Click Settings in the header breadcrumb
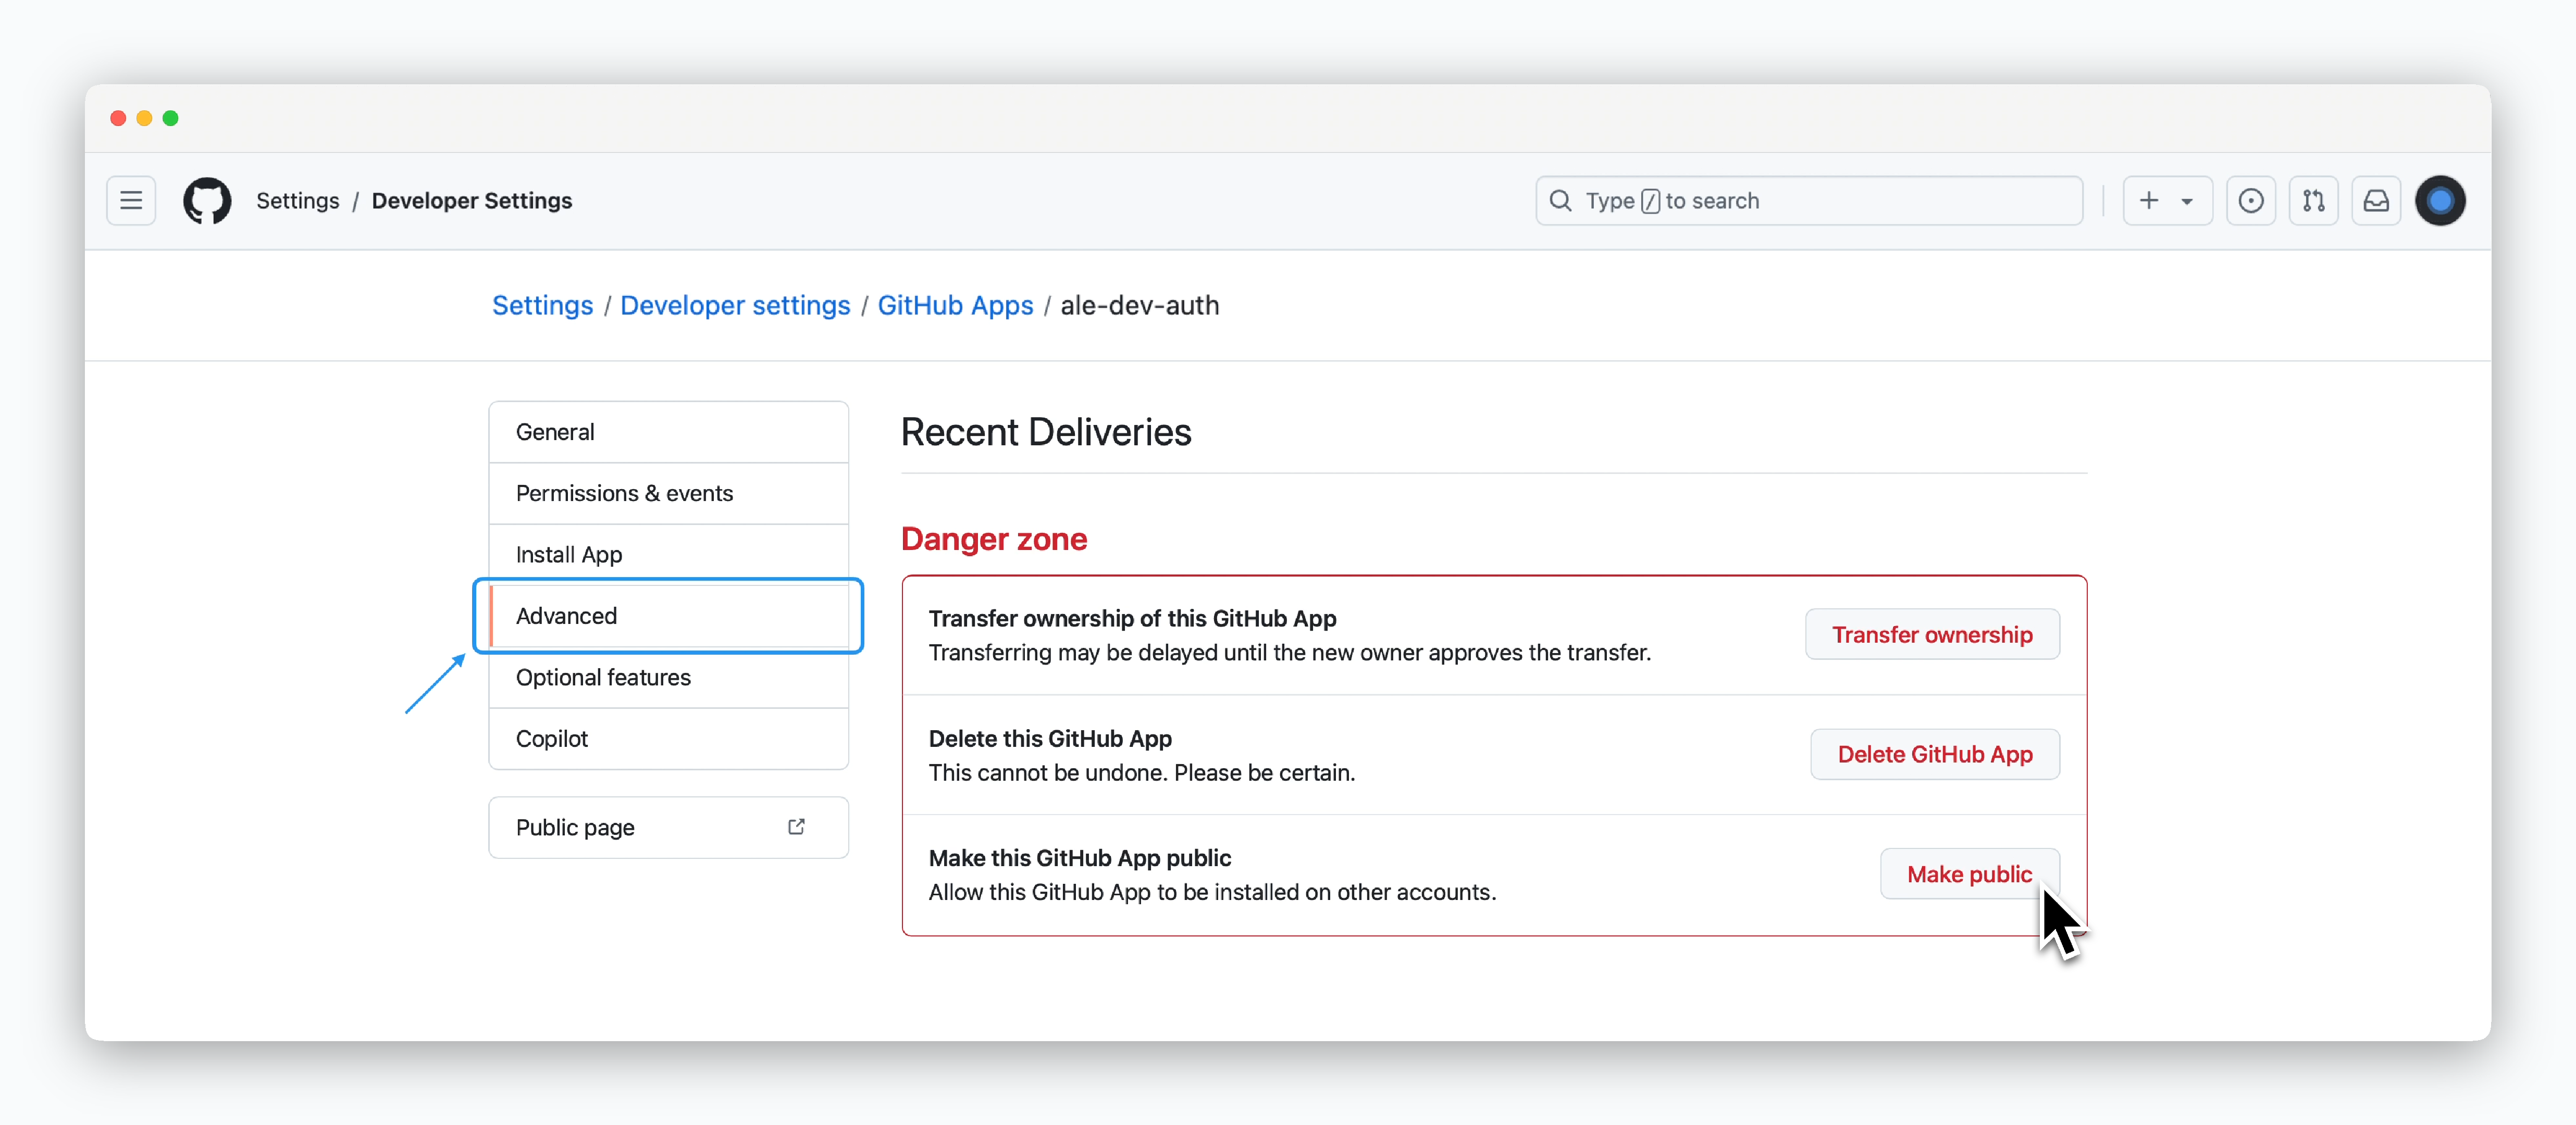The image size is (2576, 1125). pyautogui.click(x=298, y=201)
